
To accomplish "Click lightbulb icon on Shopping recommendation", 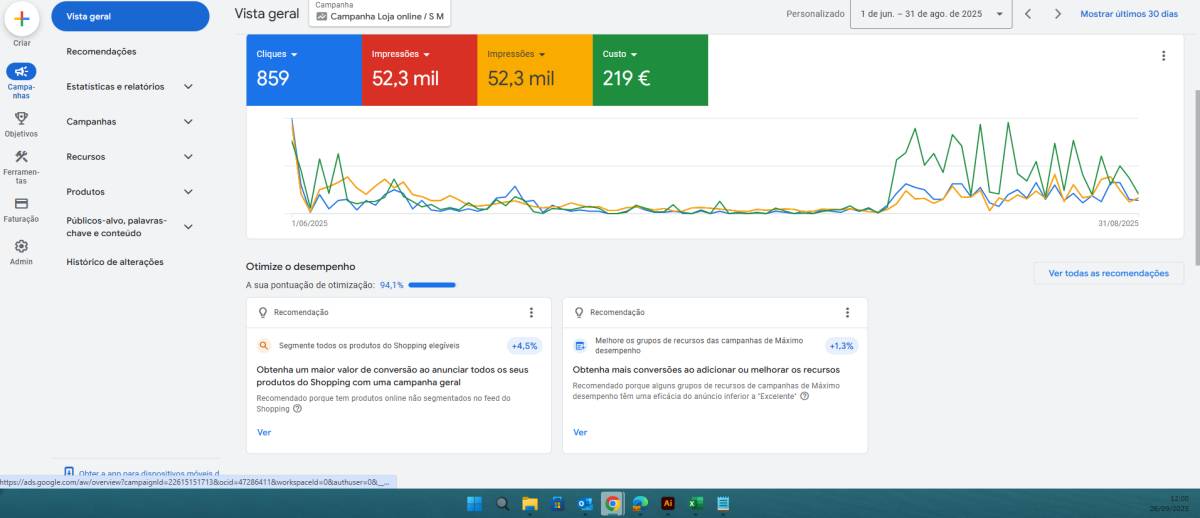I will tap(263, 312).
